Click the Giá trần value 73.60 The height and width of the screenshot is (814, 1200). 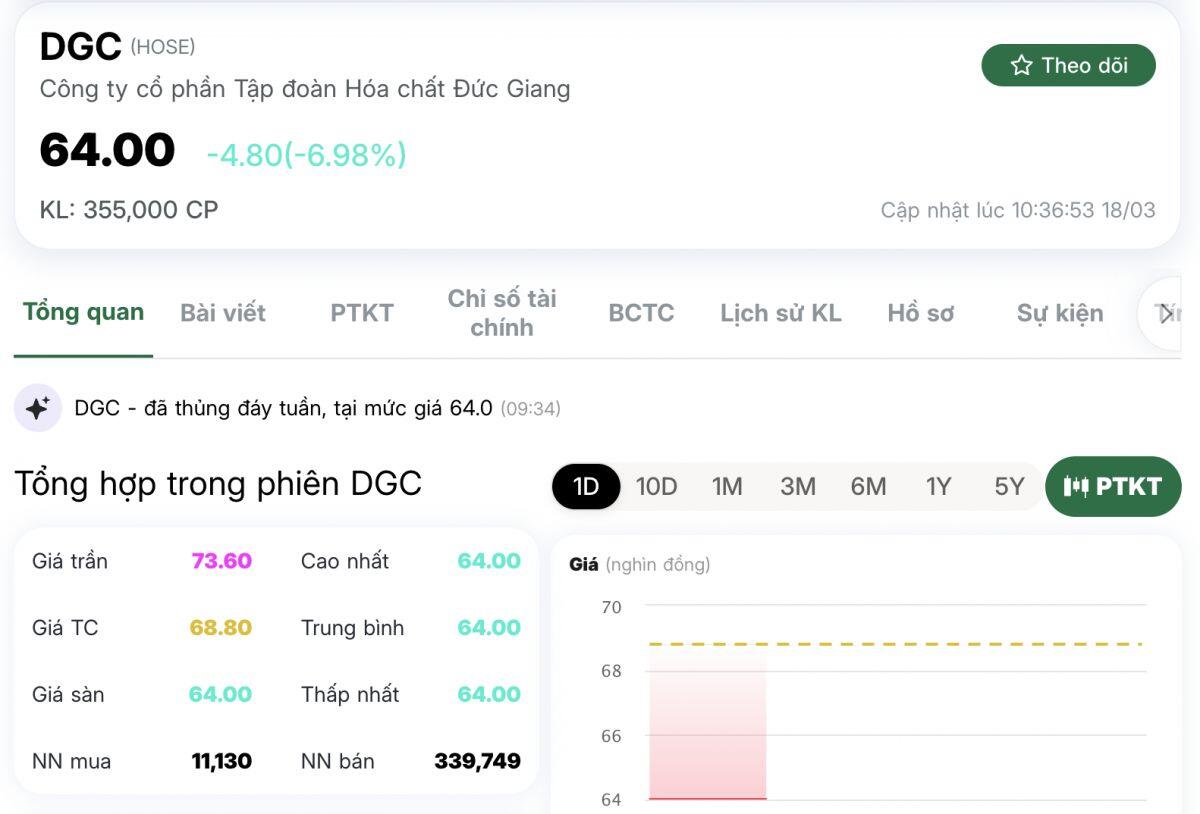[221, 561]
